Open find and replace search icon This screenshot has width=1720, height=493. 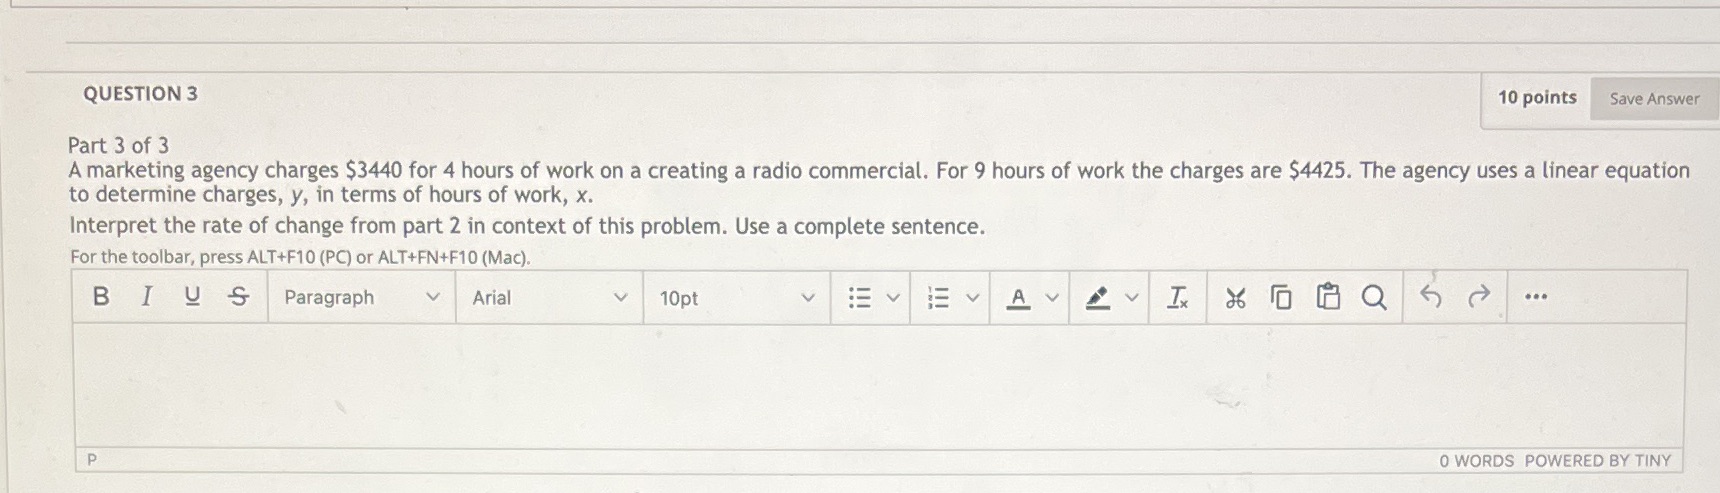coord(1374,297)
